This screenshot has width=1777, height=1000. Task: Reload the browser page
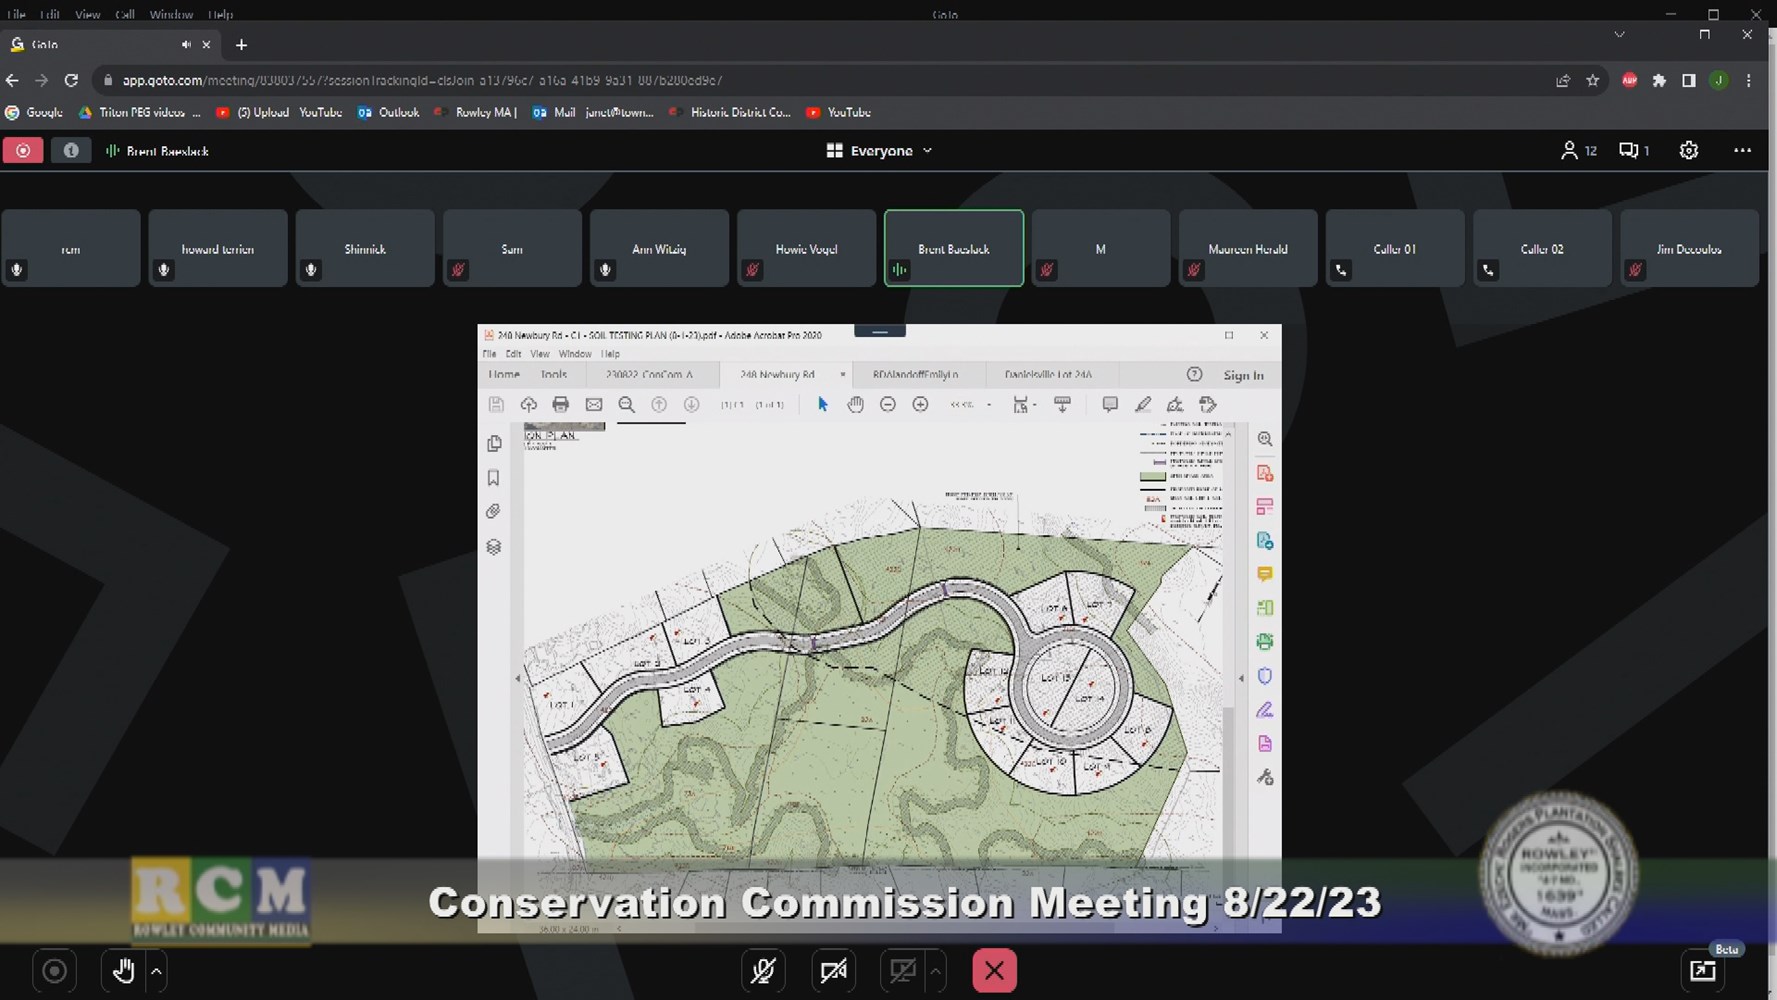[x=71, y=80]
